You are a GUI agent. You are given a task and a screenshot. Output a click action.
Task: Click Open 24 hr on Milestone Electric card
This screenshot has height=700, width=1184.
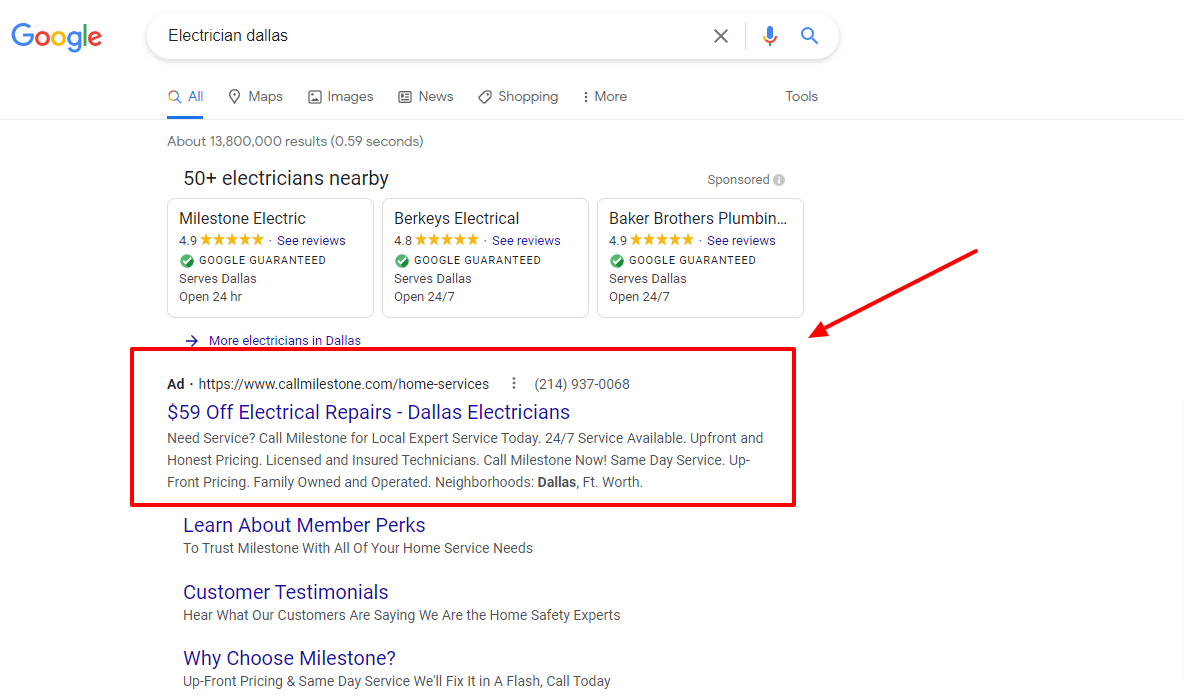[x=211, y=297]
